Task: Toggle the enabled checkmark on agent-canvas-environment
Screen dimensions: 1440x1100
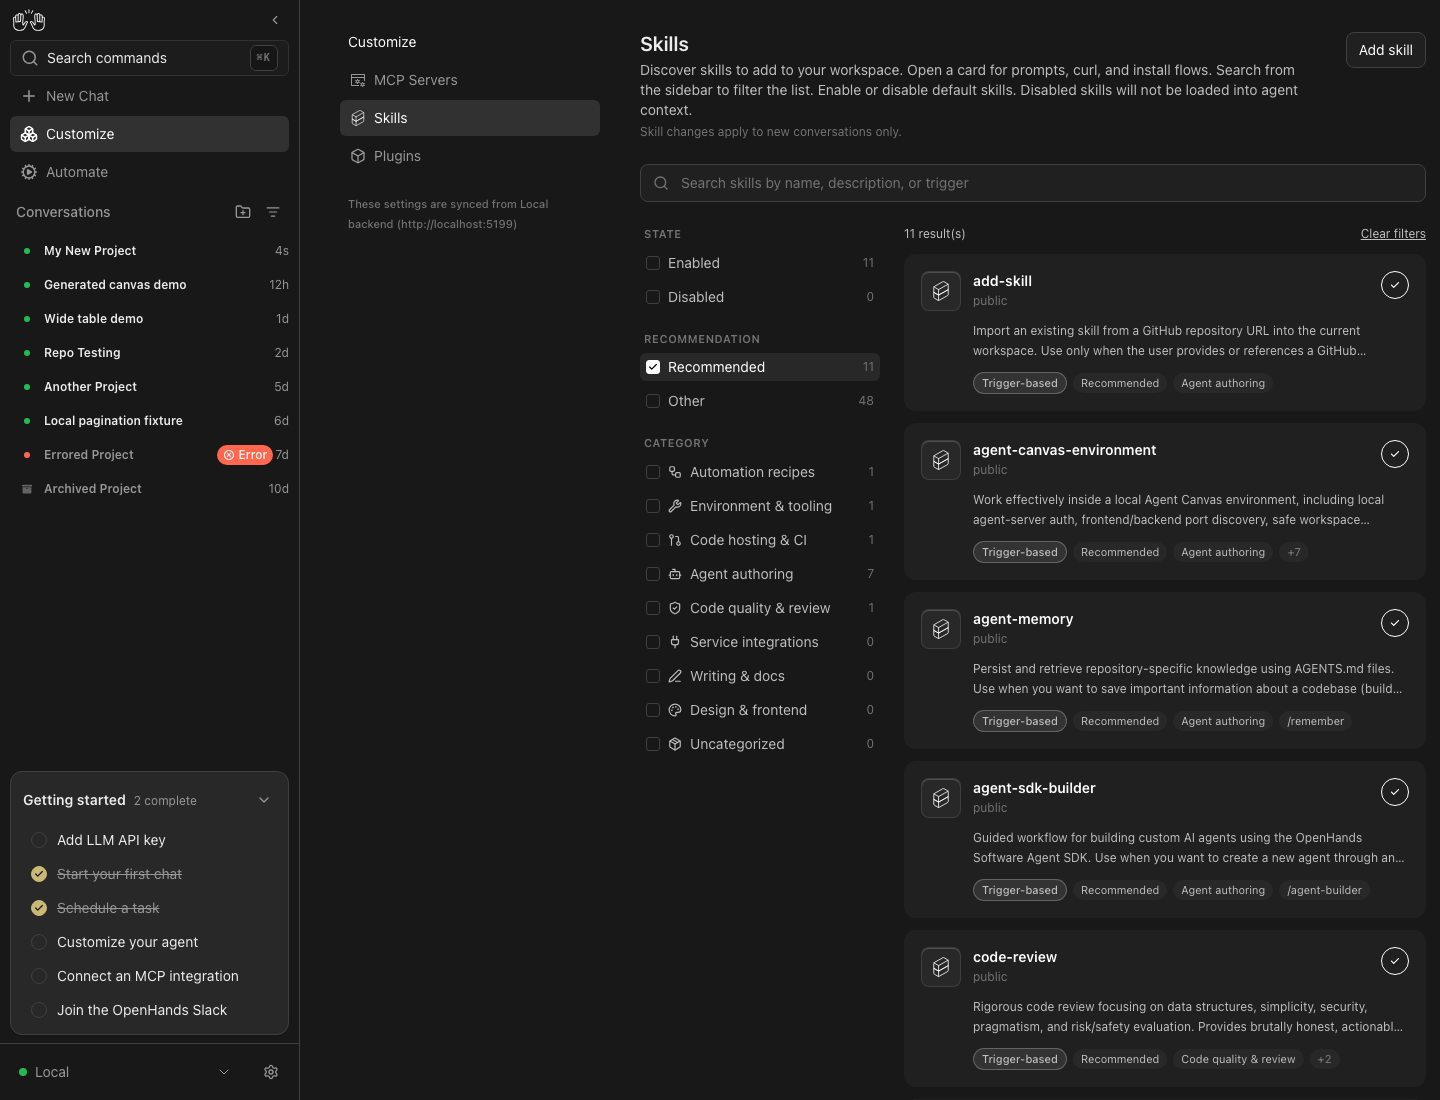Action: 1395,454
